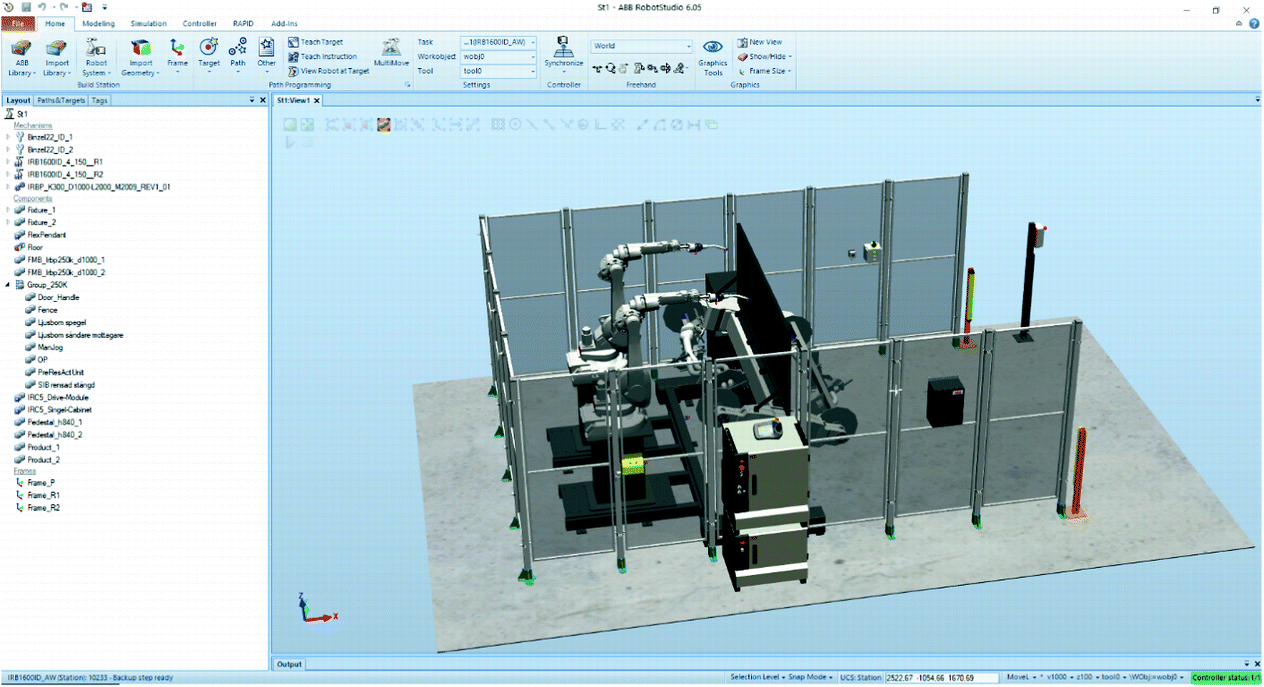Open the Path creation menu
This screenshot has height=687, width=1264.
(238, 57)
